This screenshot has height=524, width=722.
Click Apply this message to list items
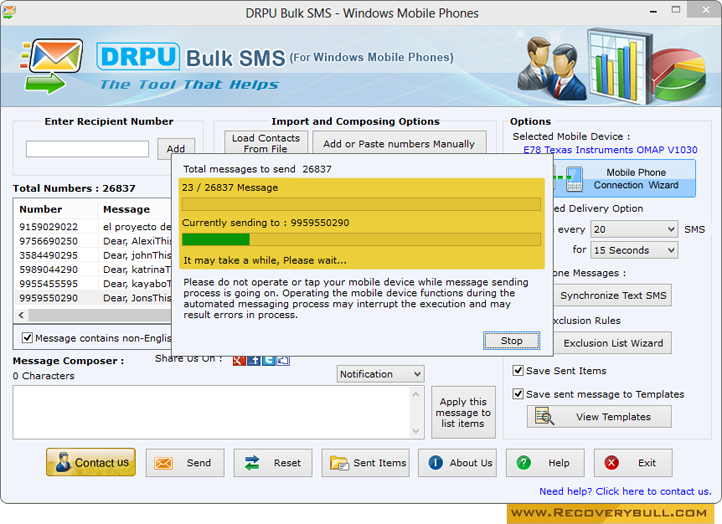click(463, 412)
